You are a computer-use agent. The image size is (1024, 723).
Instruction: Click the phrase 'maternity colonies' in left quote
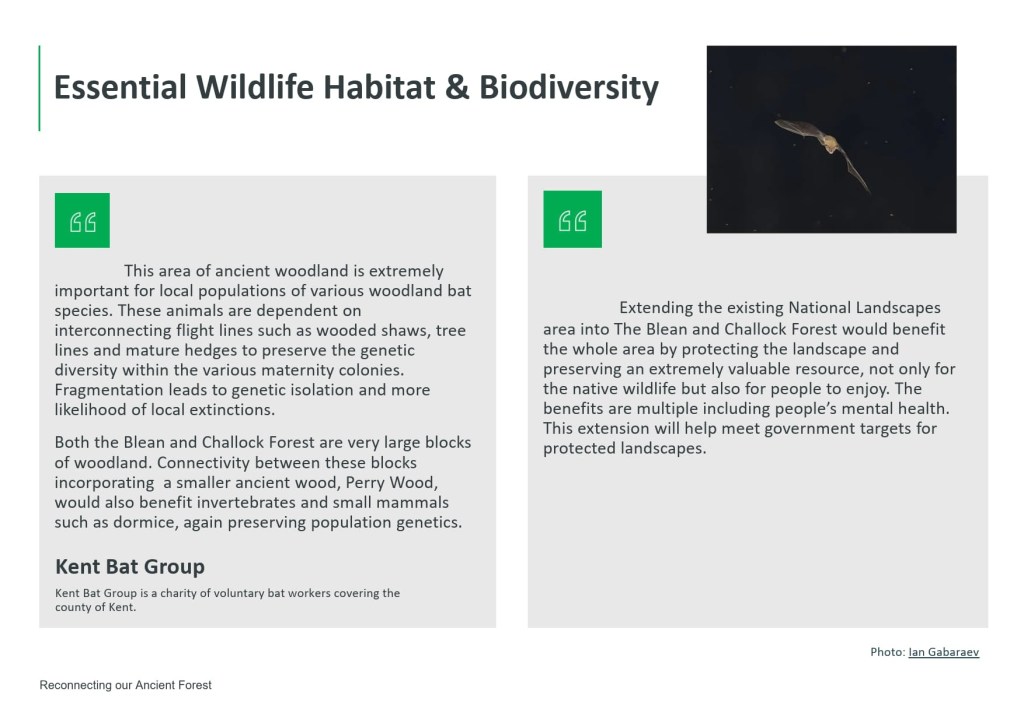coord(390,370)
